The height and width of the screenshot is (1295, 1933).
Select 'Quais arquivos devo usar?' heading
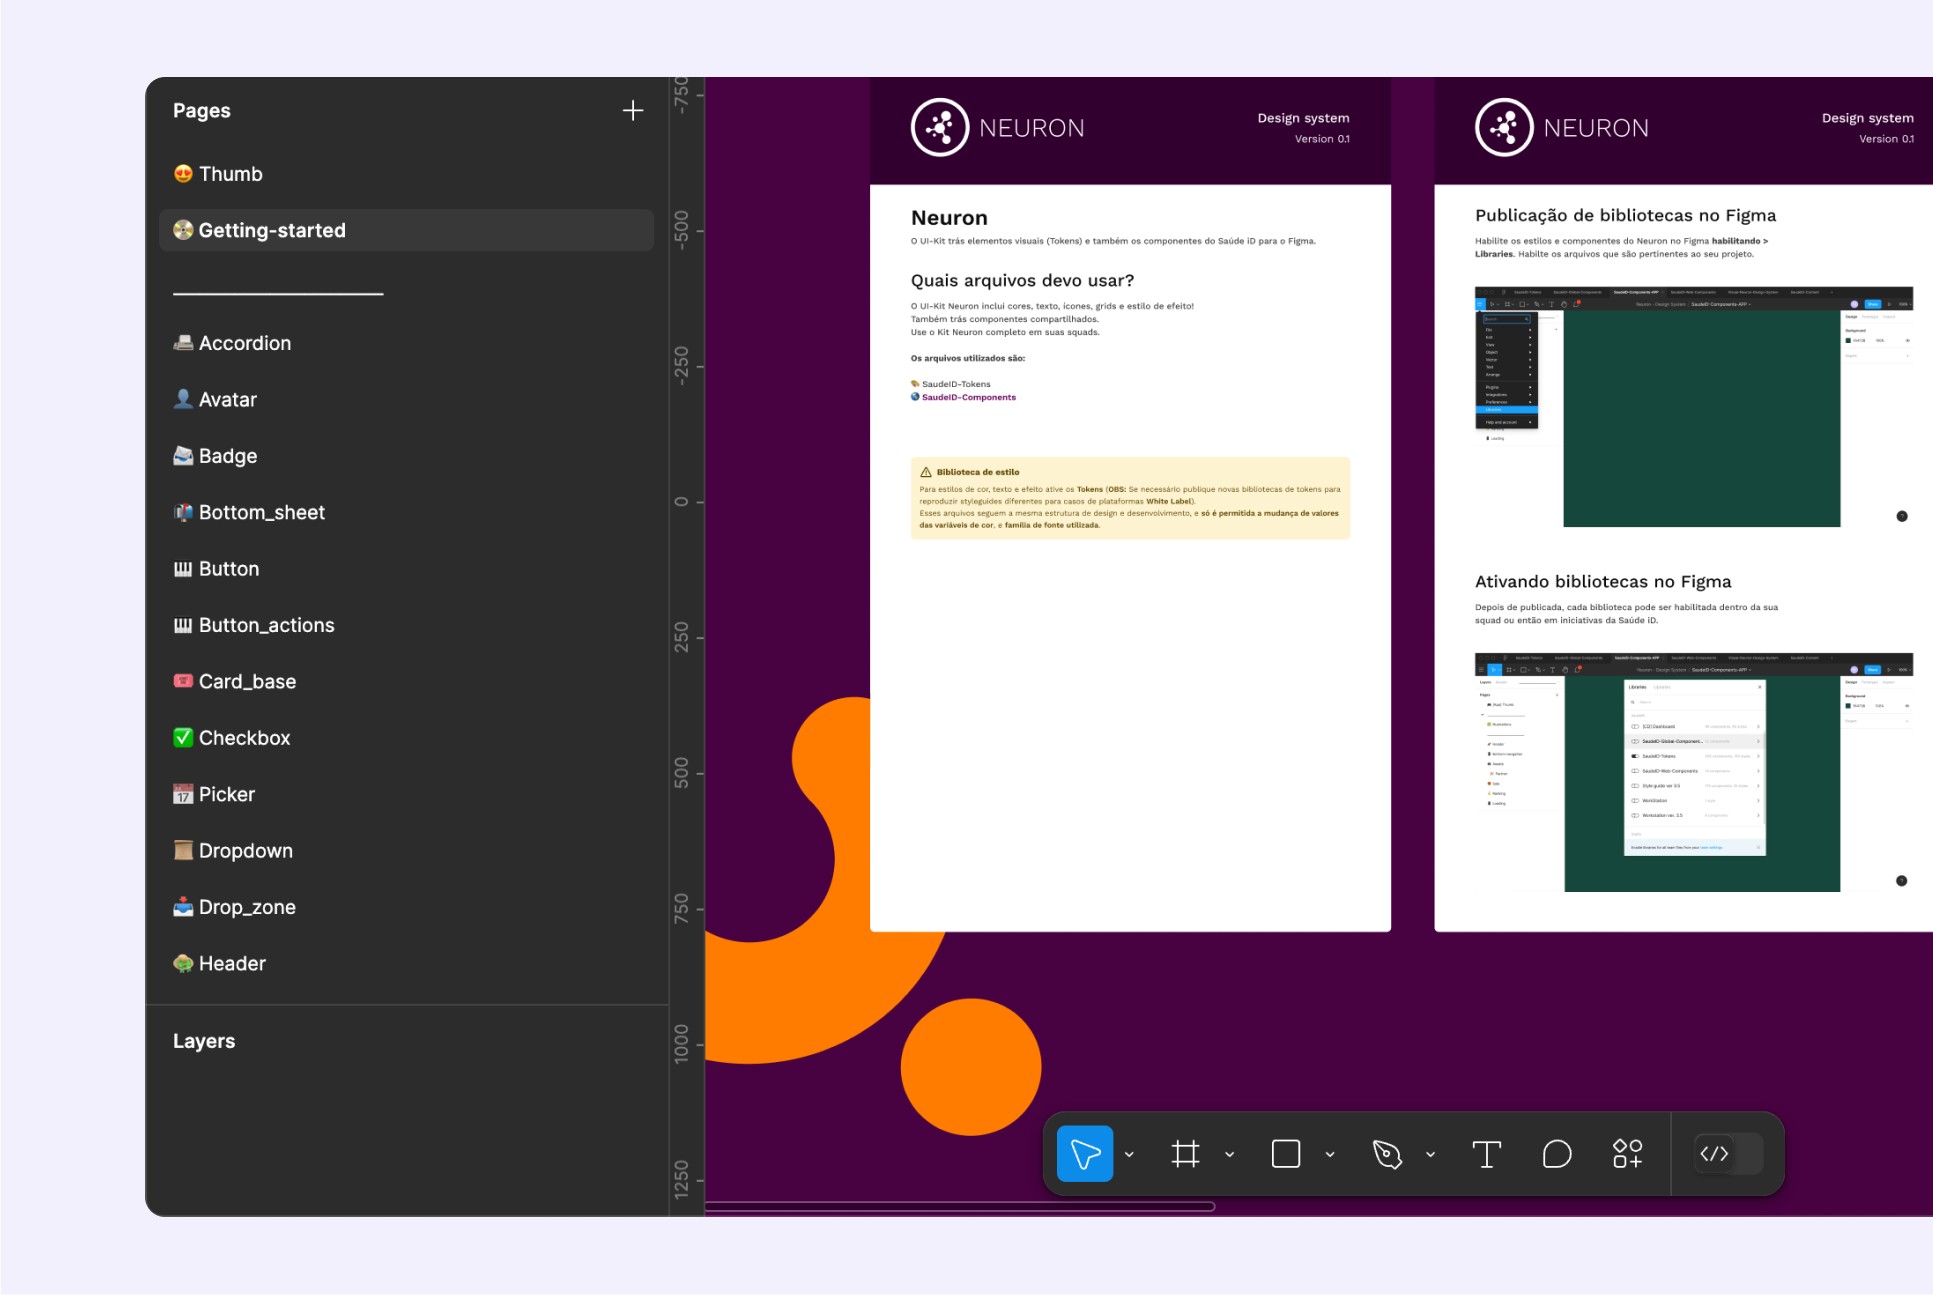tap(1022, 281)
